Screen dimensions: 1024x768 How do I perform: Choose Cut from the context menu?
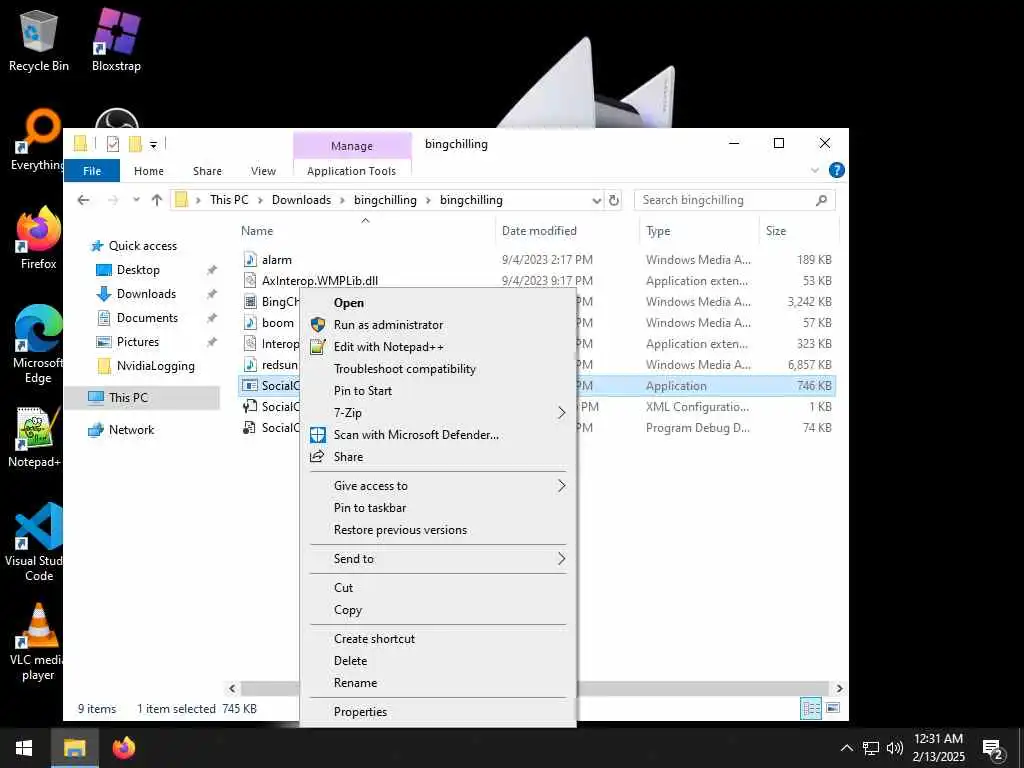point(438,588)
